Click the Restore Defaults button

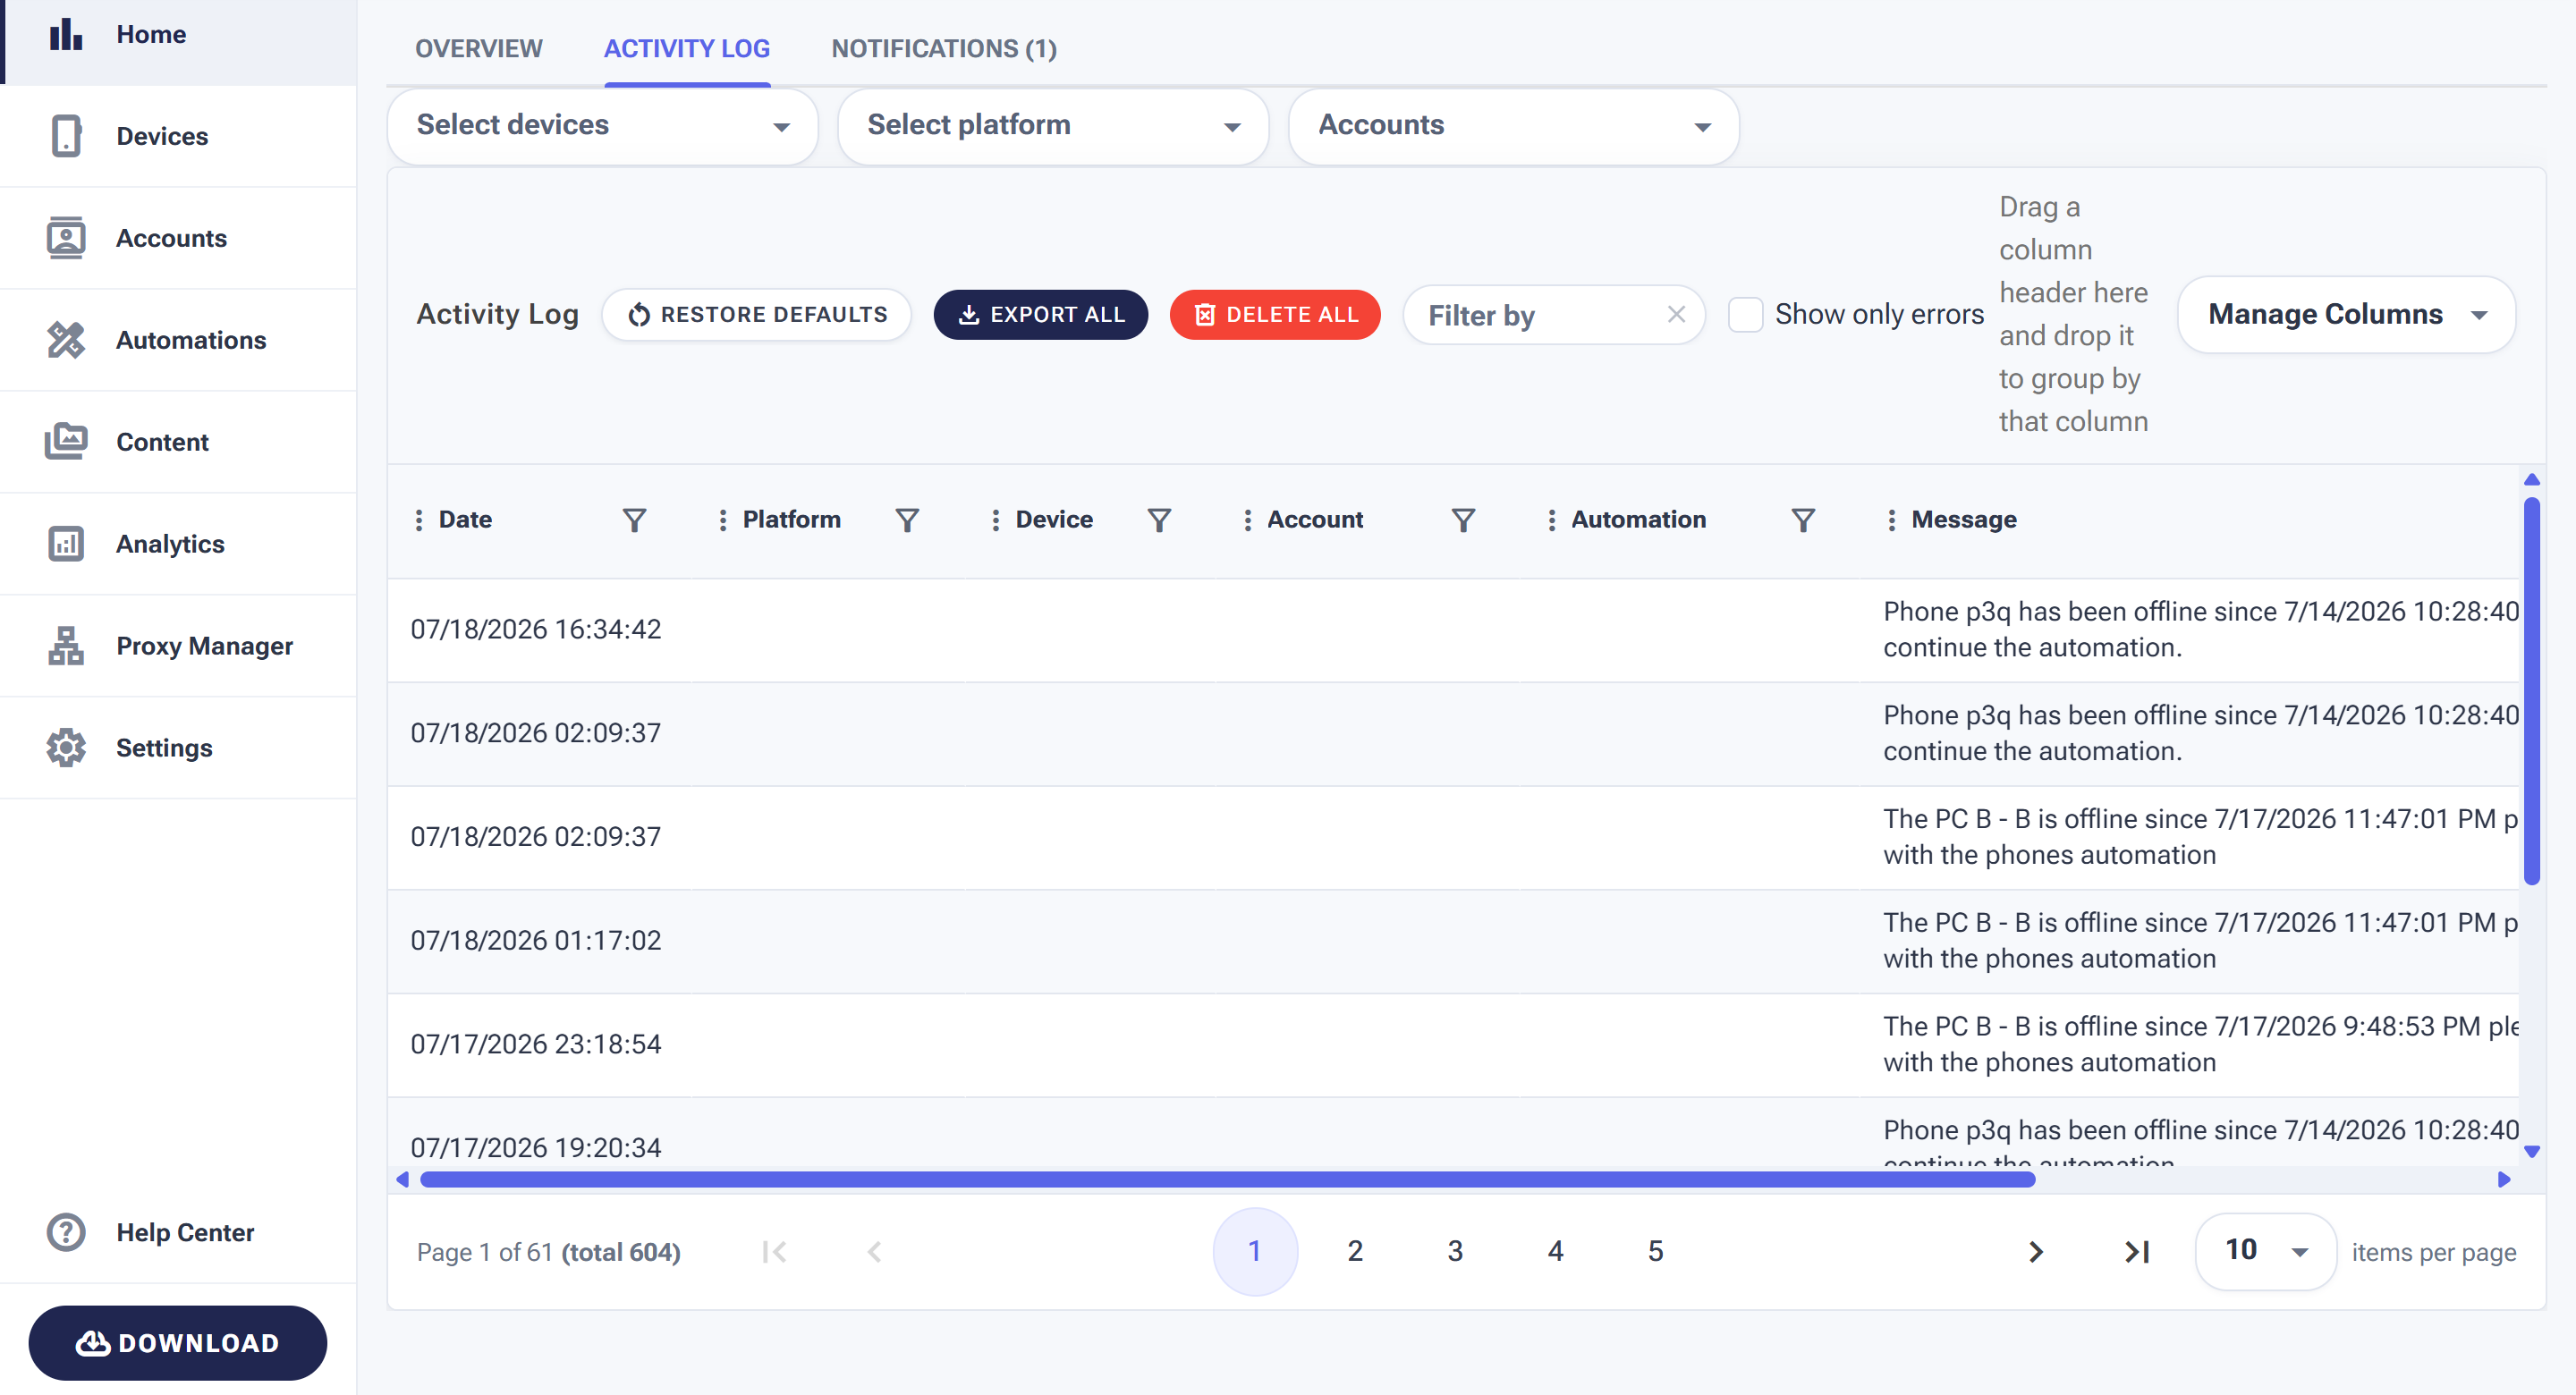[x=757, y=315]
